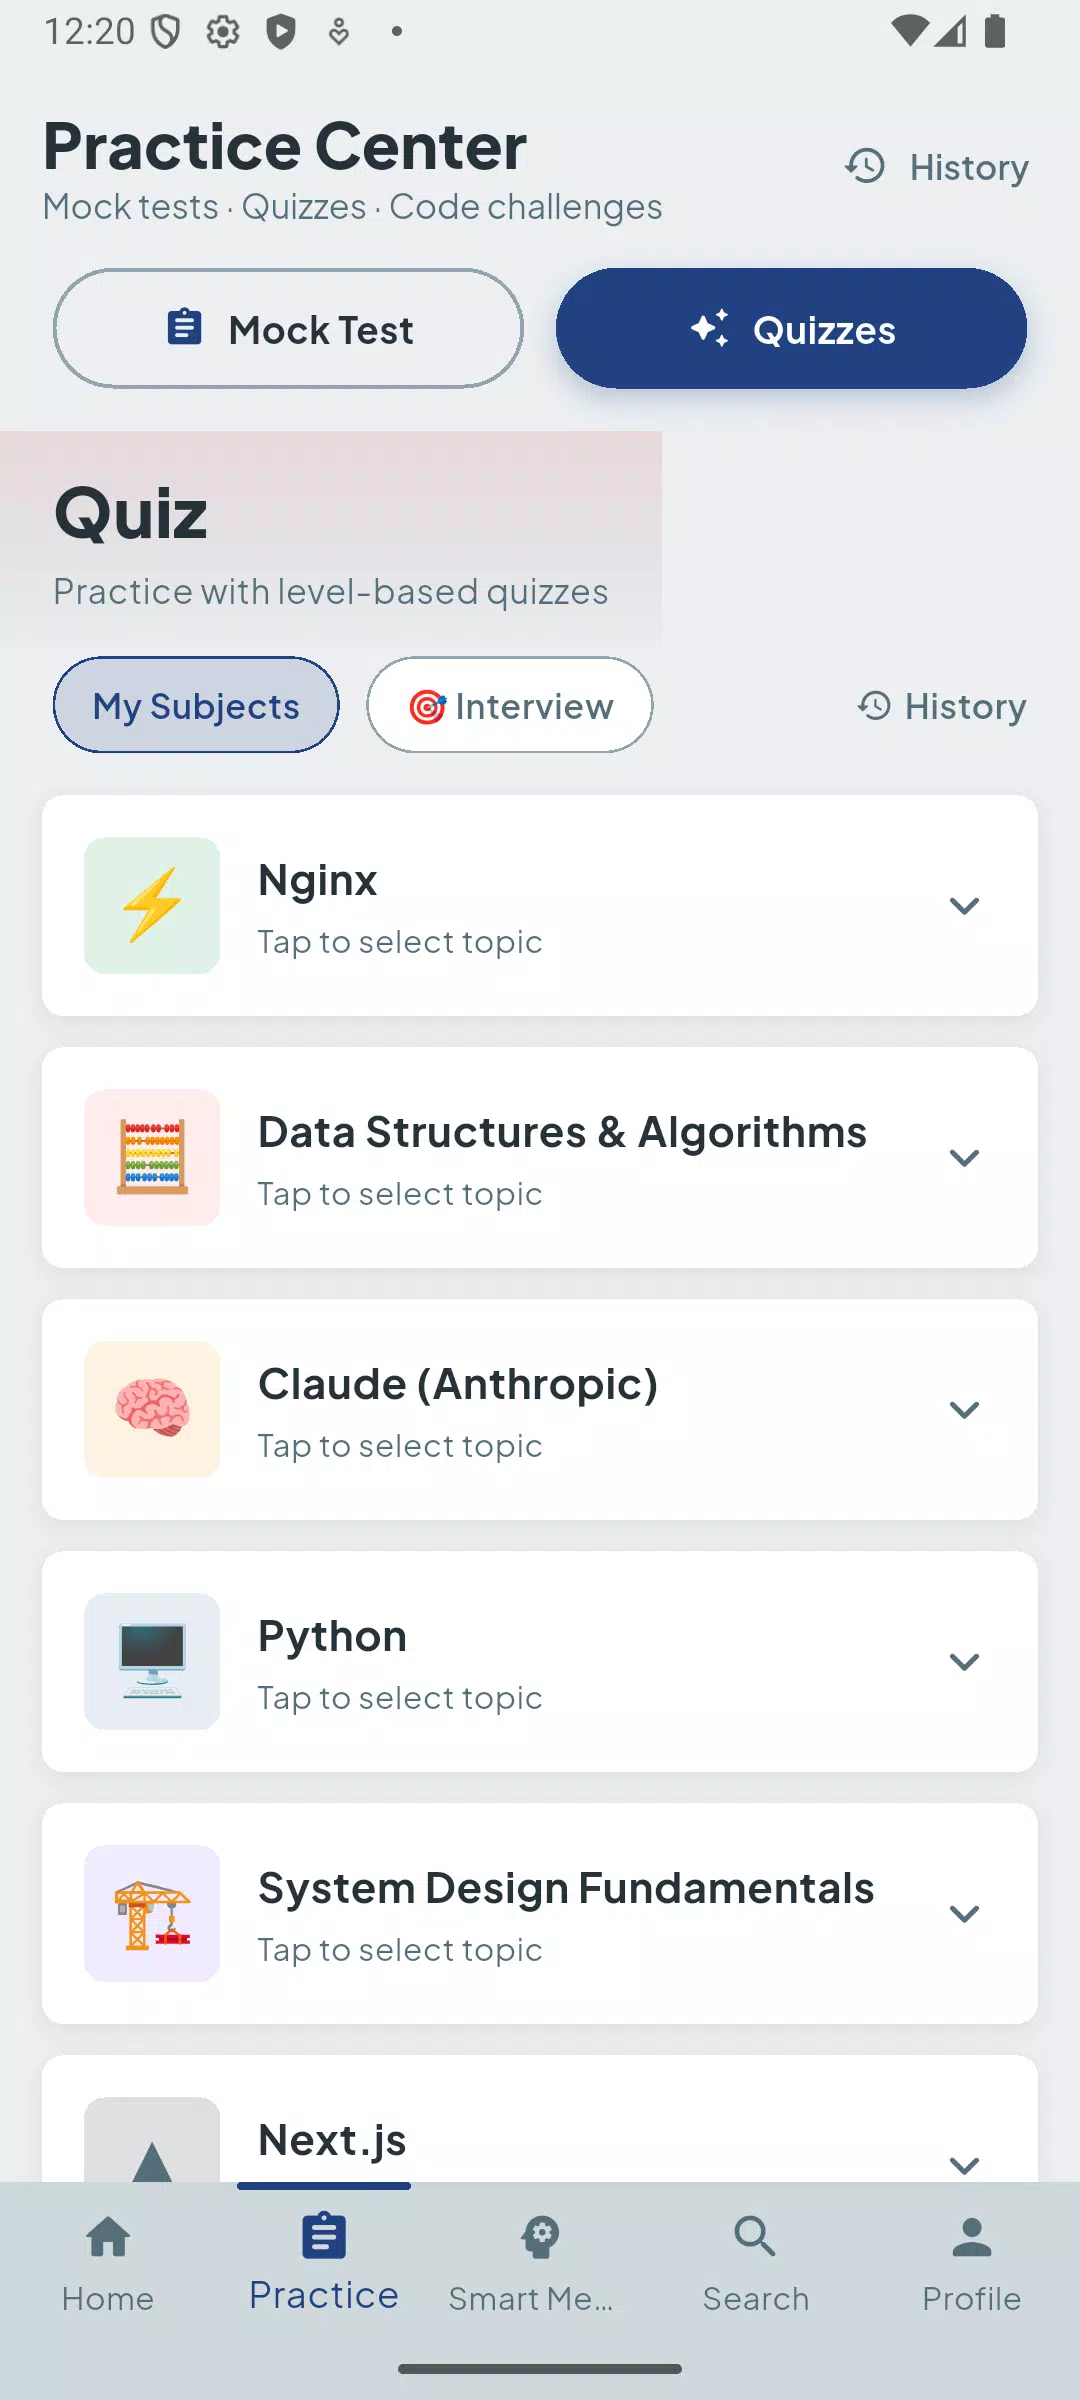The height and width of the screenshot is (2400, 1080).
Task: Switch to Mock Test mode
Action: click(288, 328)
